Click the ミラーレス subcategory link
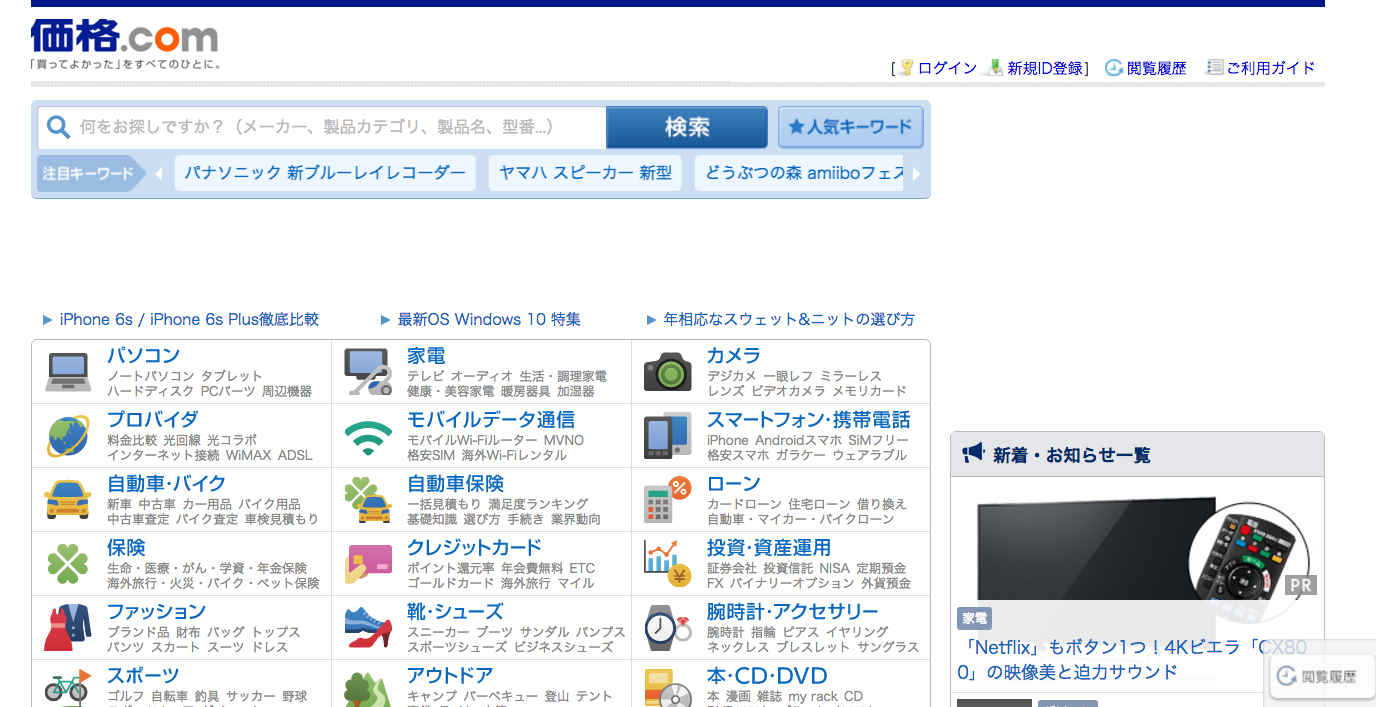This screenshot has height=707, width=1376. click(x=850, y=376)
